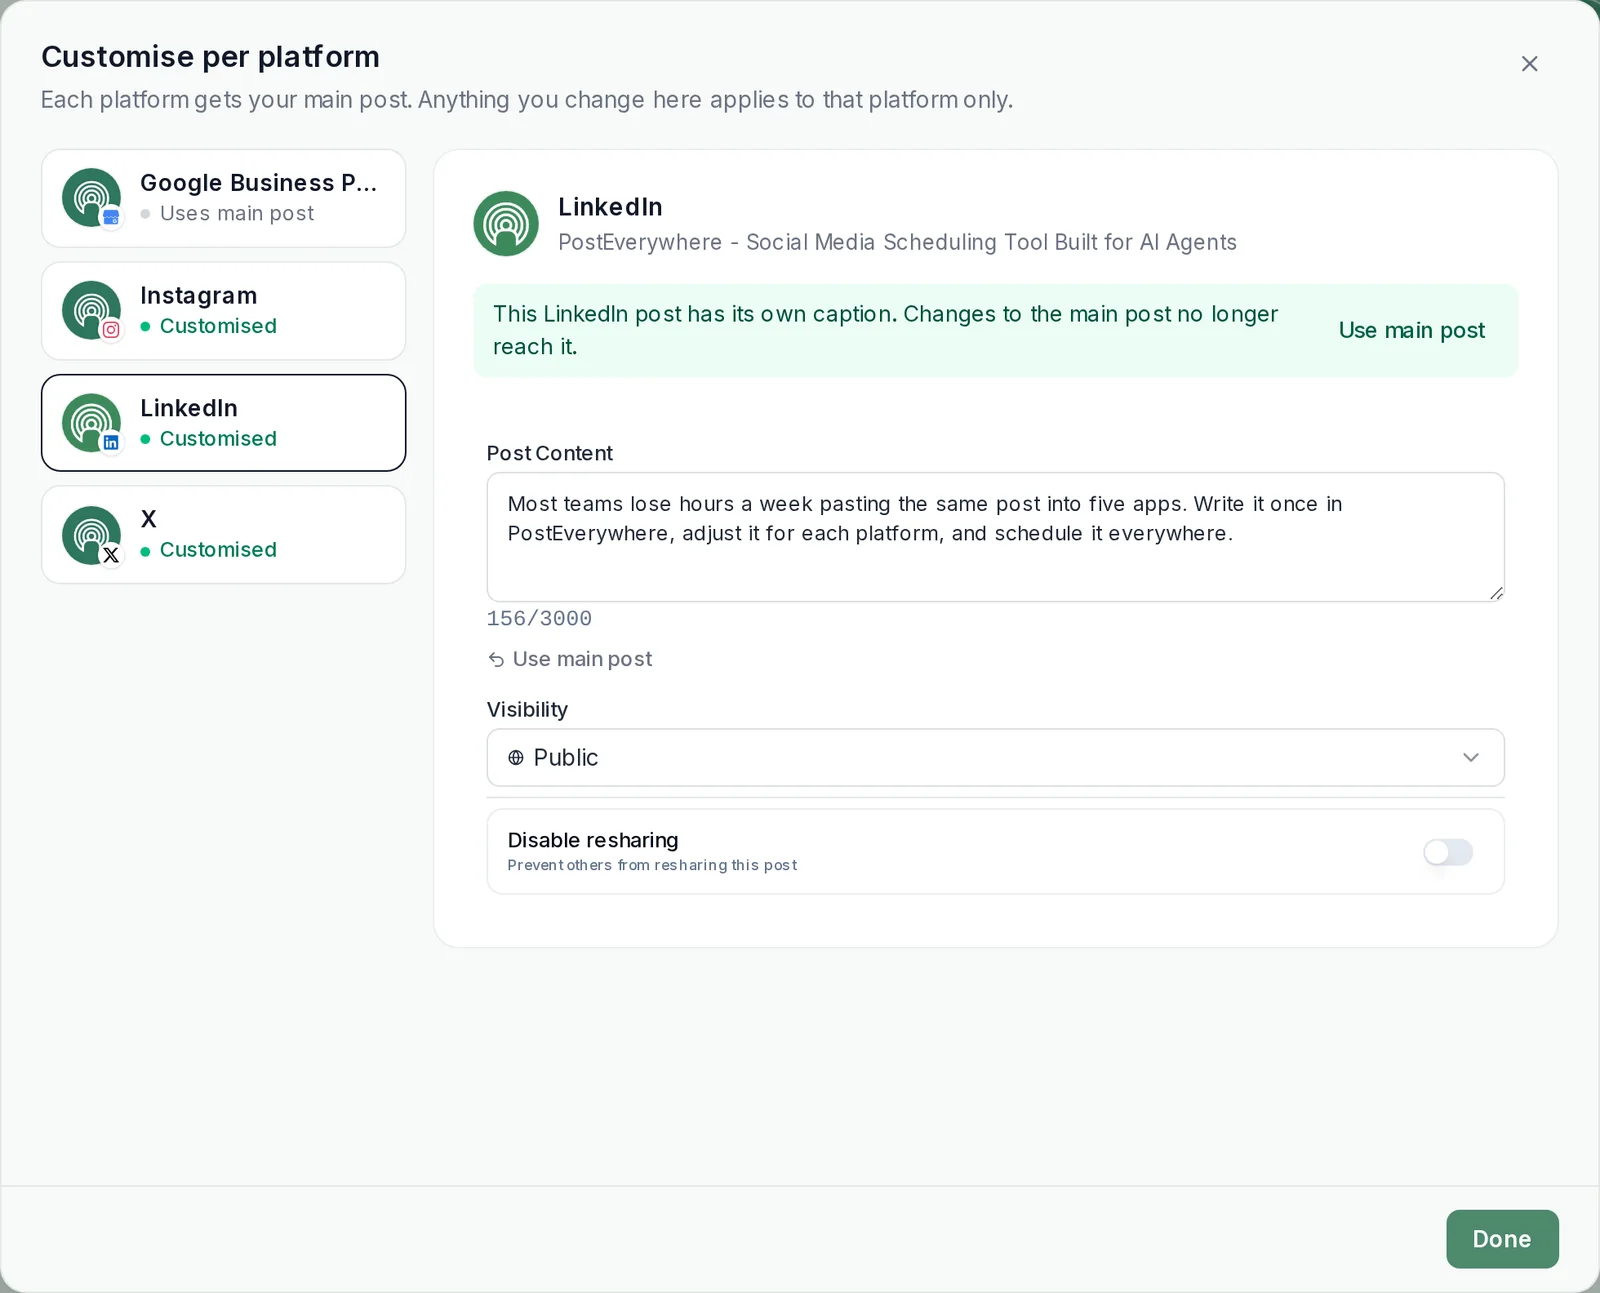The image size is (1600, 1293).
Task: Click the Uses main post status text
Action: coord(237,213)
